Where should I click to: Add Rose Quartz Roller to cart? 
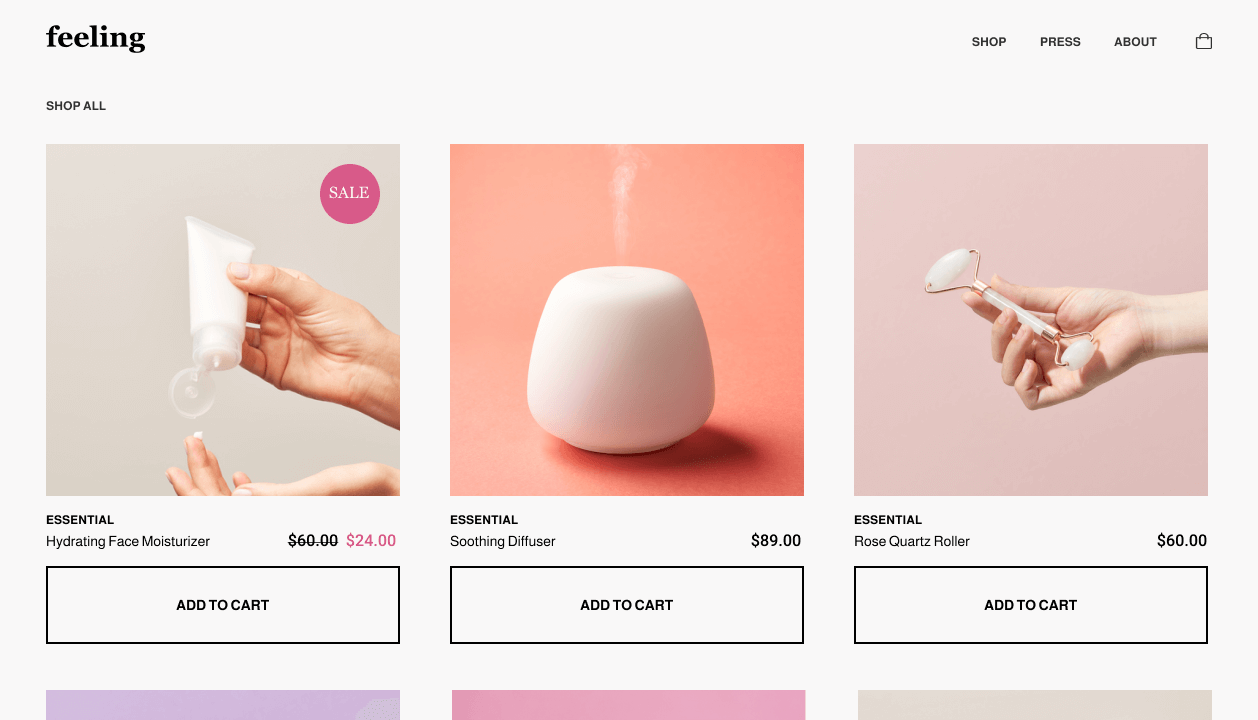(x=1031, y=605)
